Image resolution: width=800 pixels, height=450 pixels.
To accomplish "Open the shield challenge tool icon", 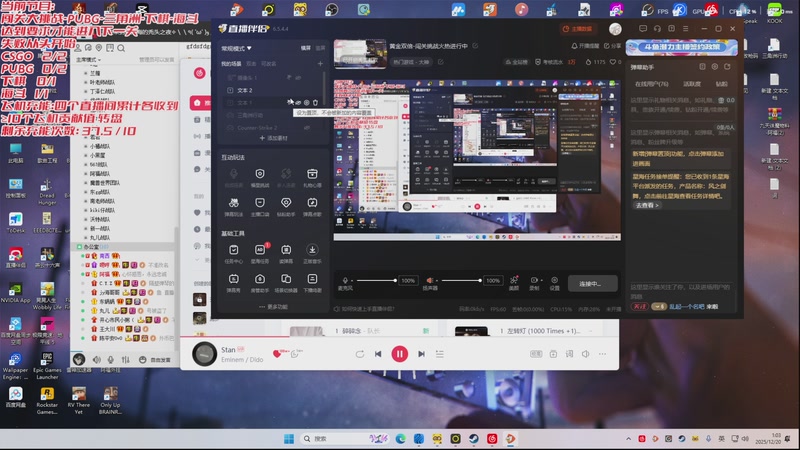I will tap(260, 174).
